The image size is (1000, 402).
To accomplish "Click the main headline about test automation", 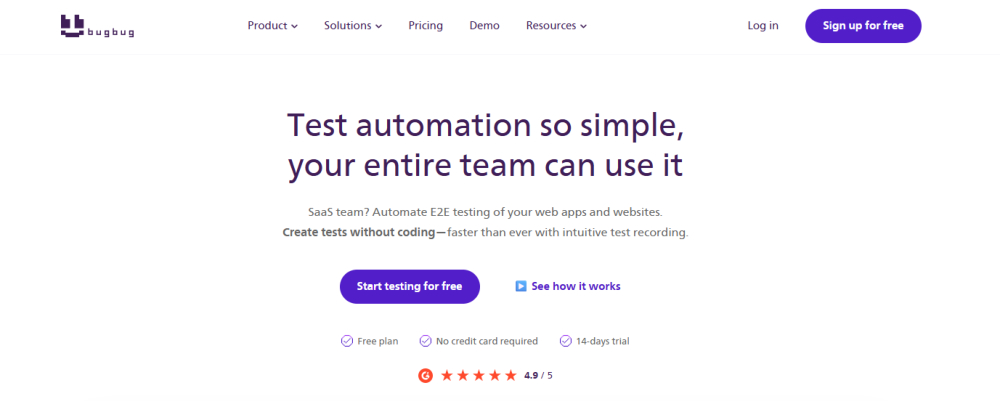I will (x=486, y=146).
